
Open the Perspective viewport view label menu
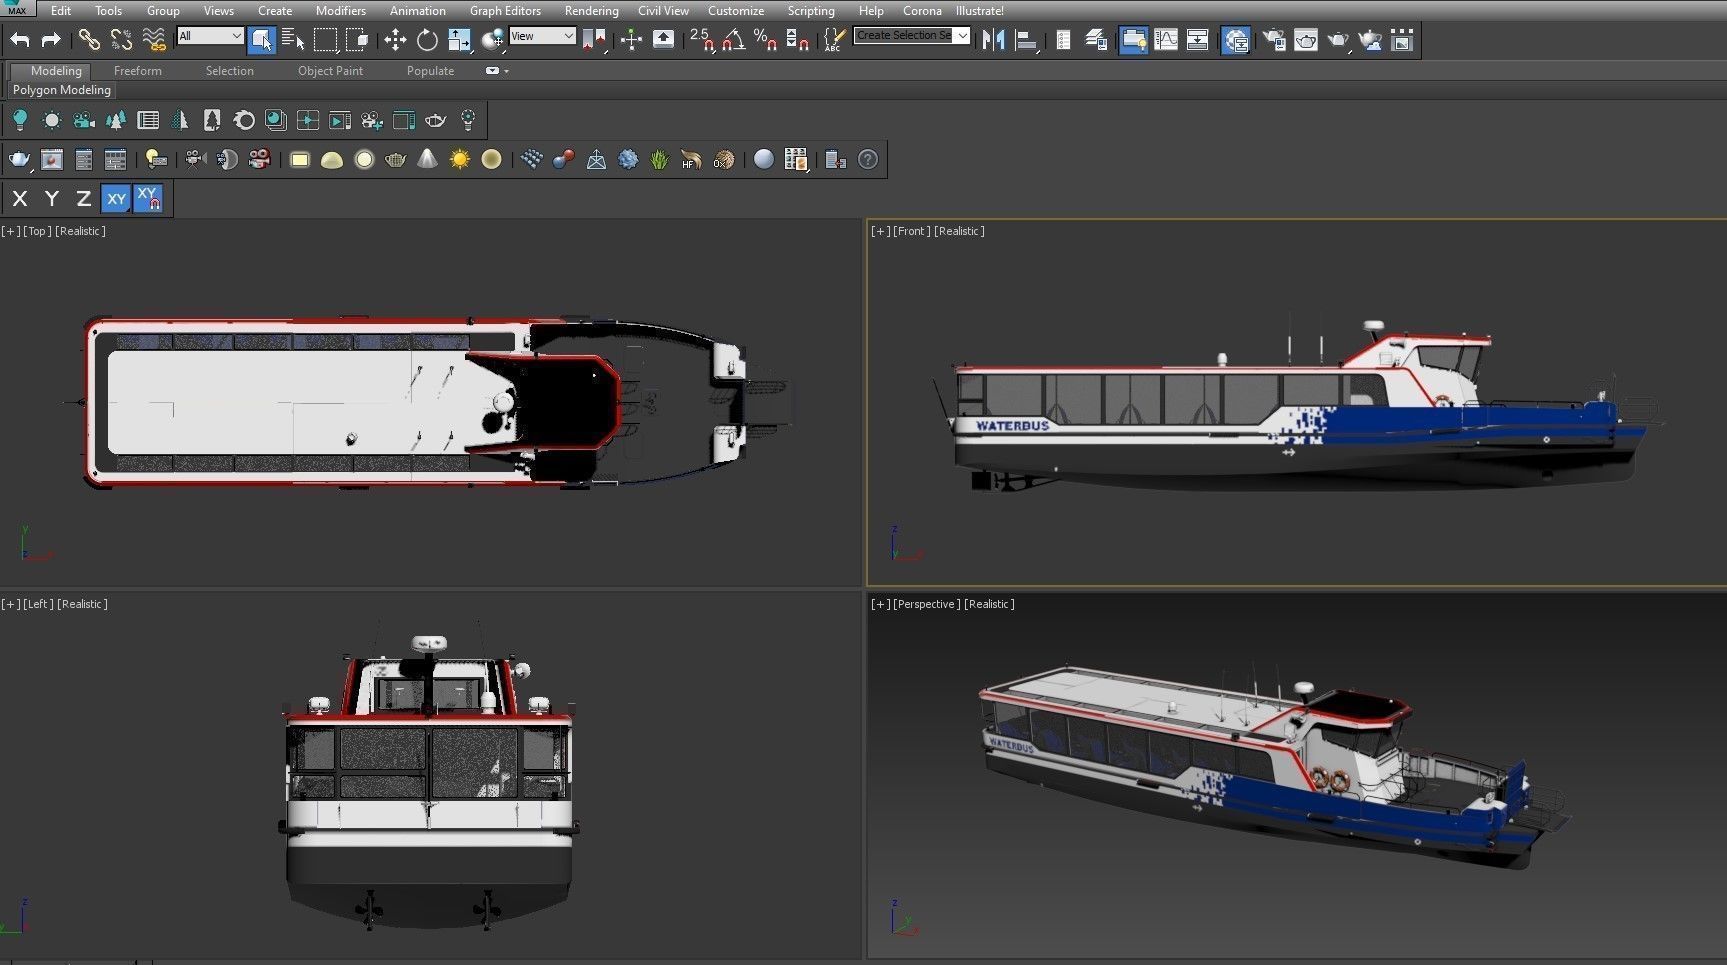point(926,604)
